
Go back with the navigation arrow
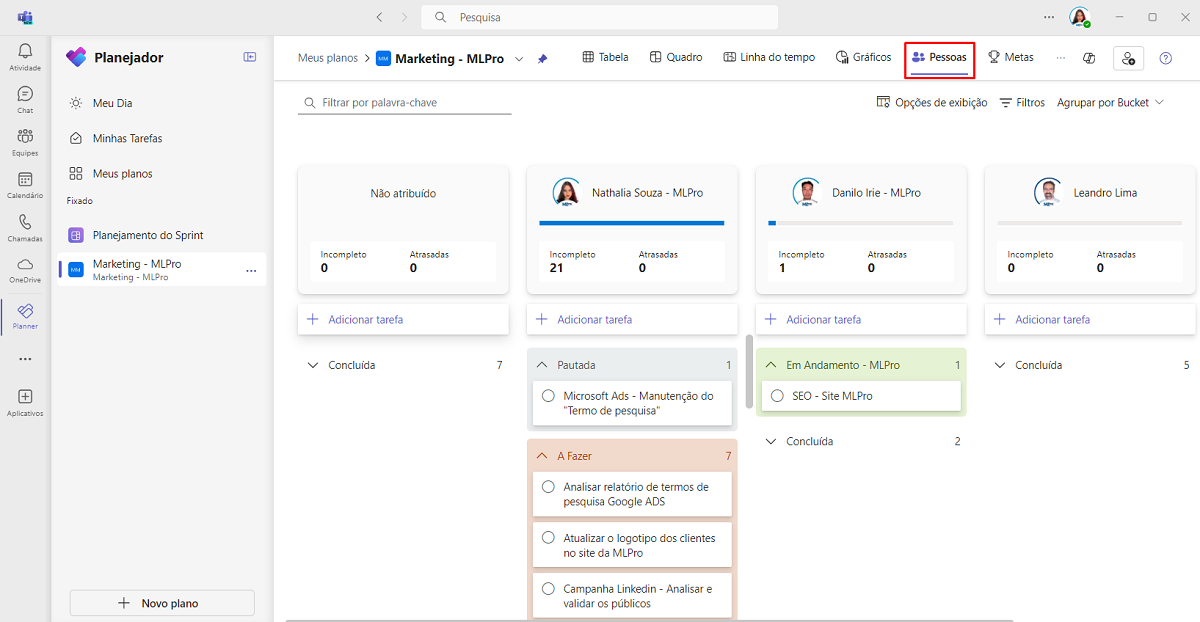pos(379,17)
